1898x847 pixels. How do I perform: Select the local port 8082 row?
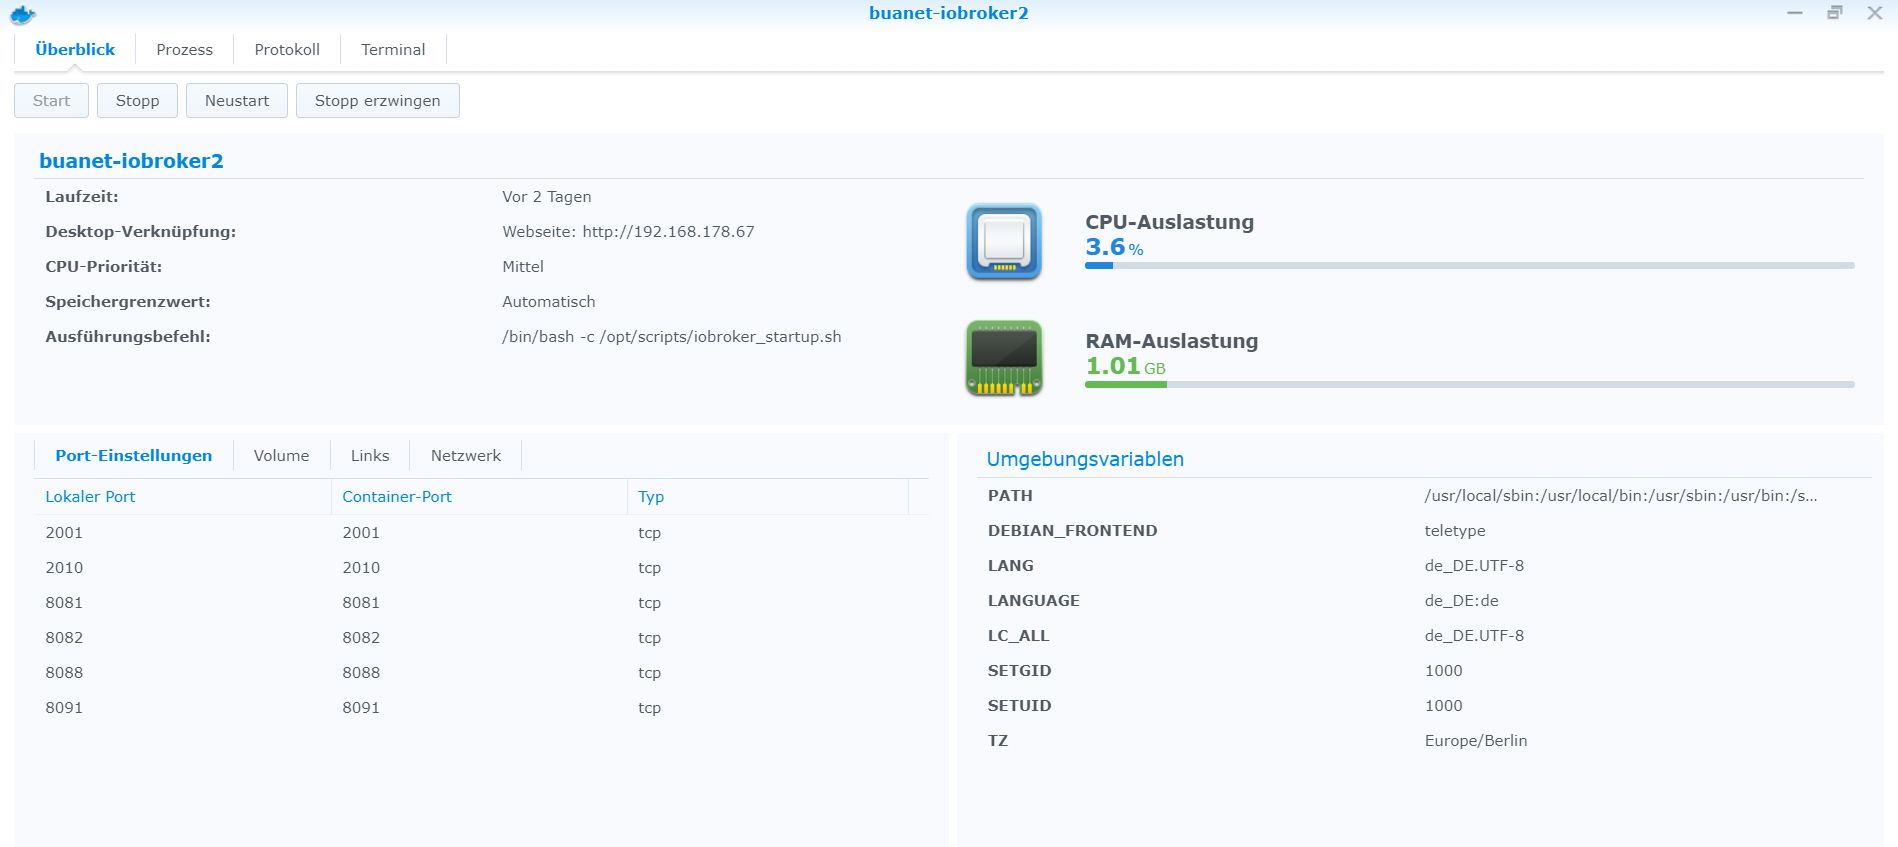click(481, 637)
